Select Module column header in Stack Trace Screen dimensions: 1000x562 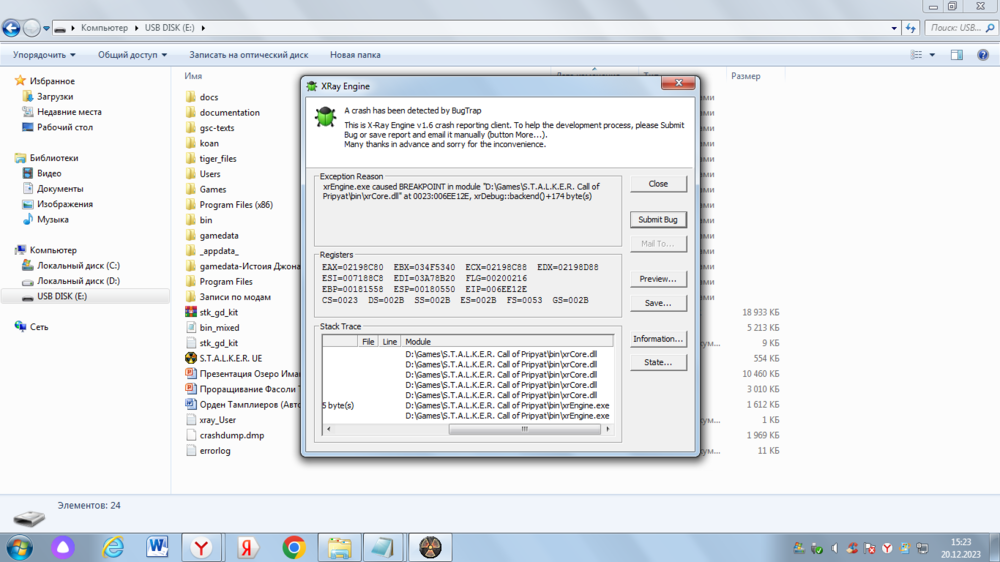pos(508,342)
